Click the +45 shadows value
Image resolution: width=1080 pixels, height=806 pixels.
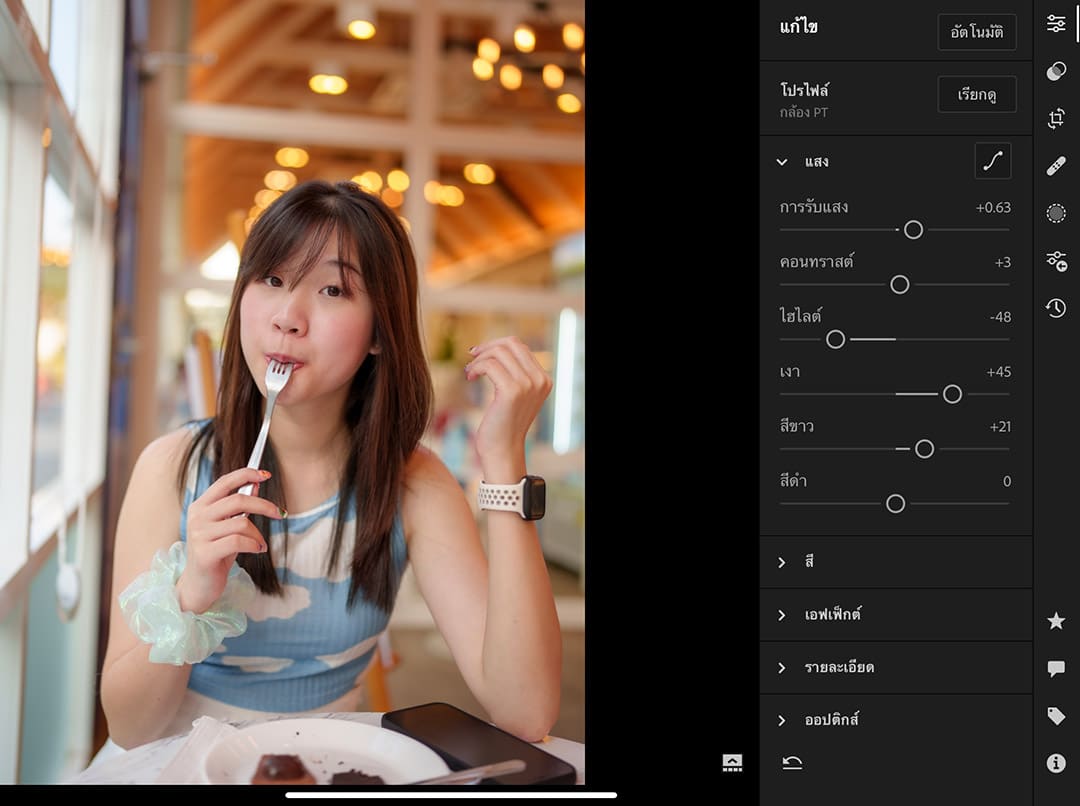[x=999, y=372]
